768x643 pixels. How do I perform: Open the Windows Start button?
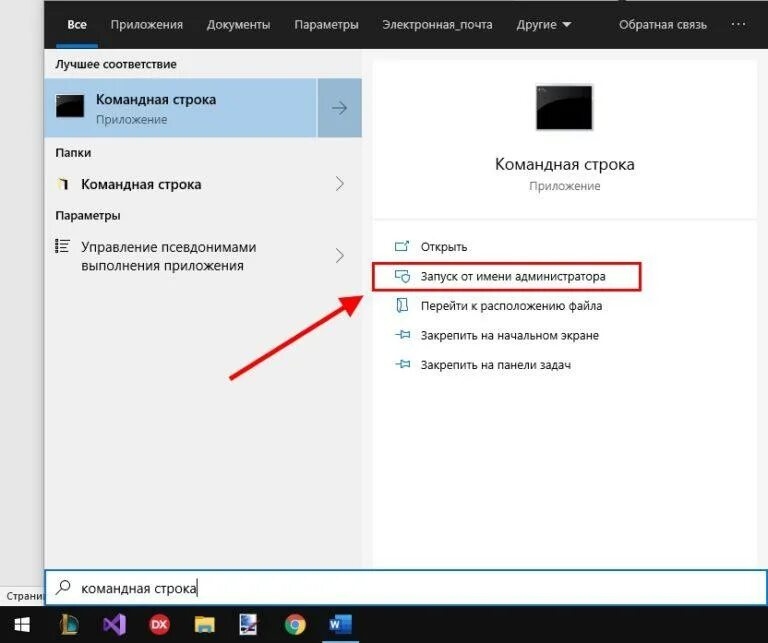(22, 624)
